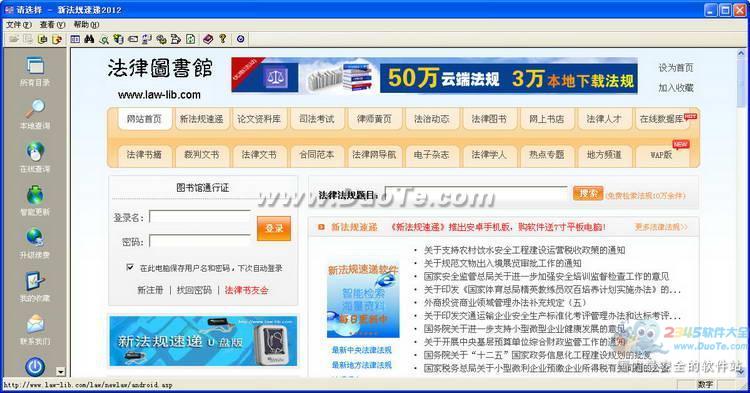Open 外商投资商业领域管理办法补充规定（五）
The image size is (750, 393).
coord(505,303)
